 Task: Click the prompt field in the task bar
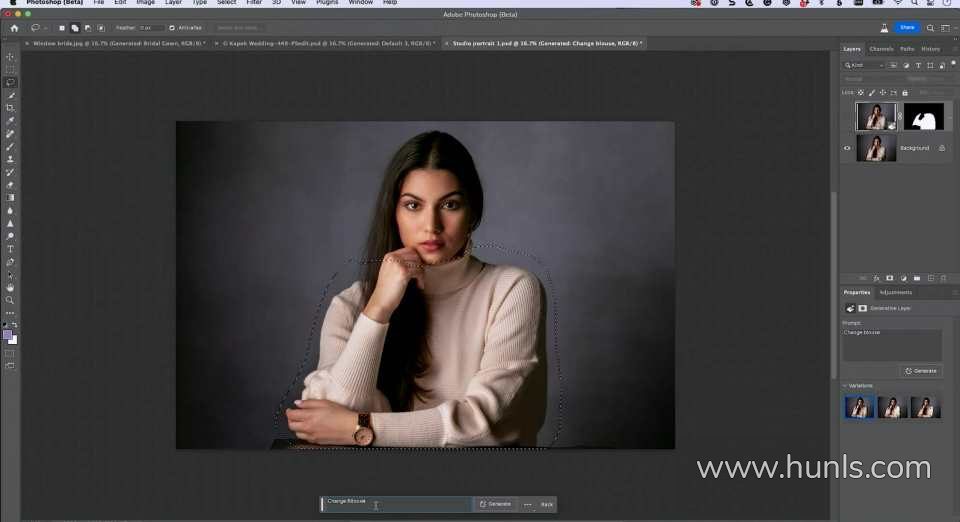[x=397, y=504]
